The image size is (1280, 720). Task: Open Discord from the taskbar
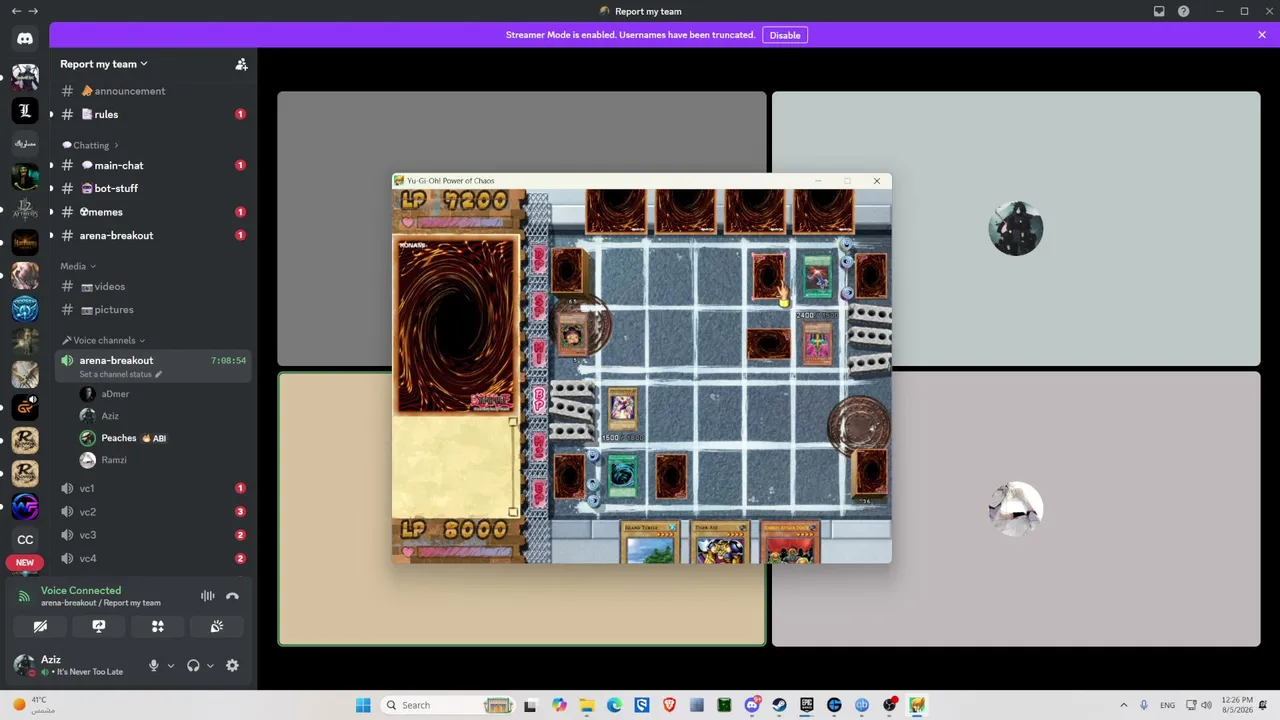tap(752, 705)
